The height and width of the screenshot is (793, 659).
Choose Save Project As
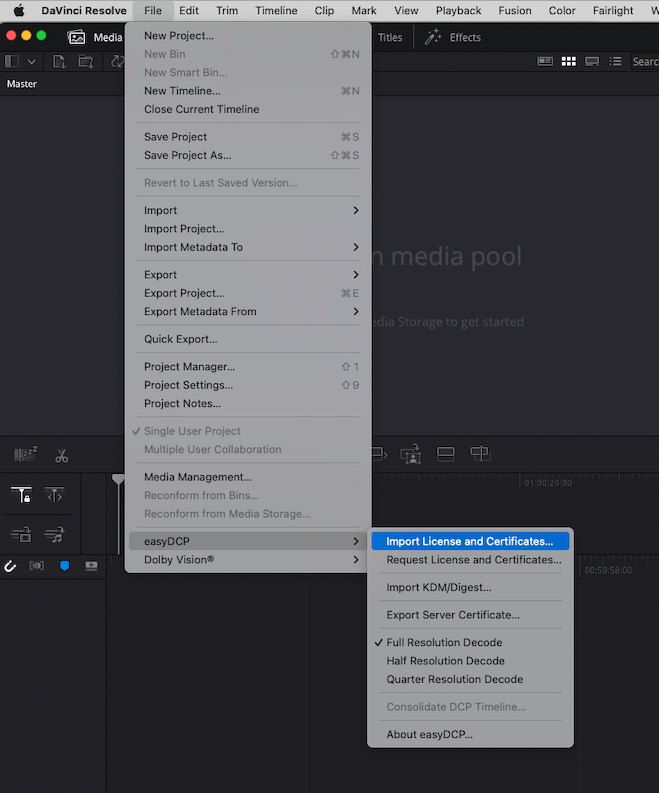tap(248, 155)
